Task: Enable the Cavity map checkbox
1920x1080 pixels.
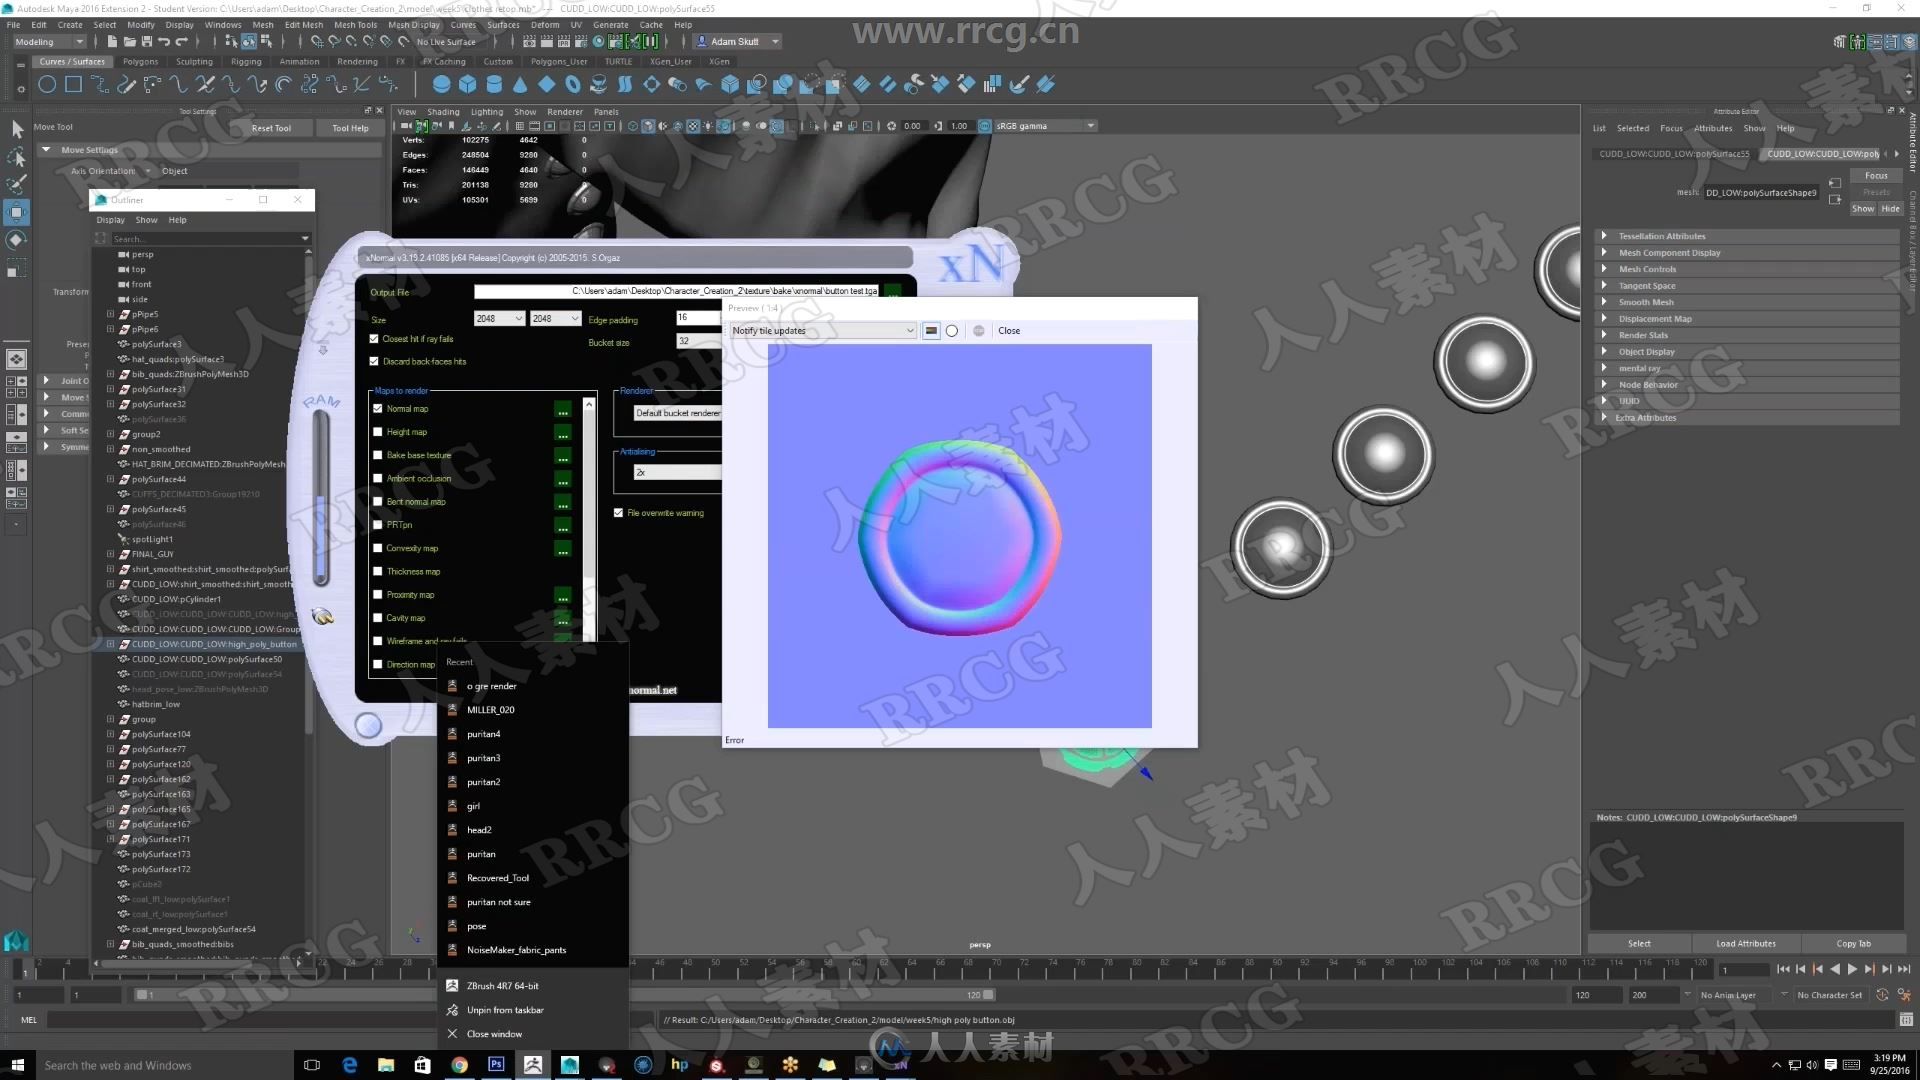Action: click(378, 618)
